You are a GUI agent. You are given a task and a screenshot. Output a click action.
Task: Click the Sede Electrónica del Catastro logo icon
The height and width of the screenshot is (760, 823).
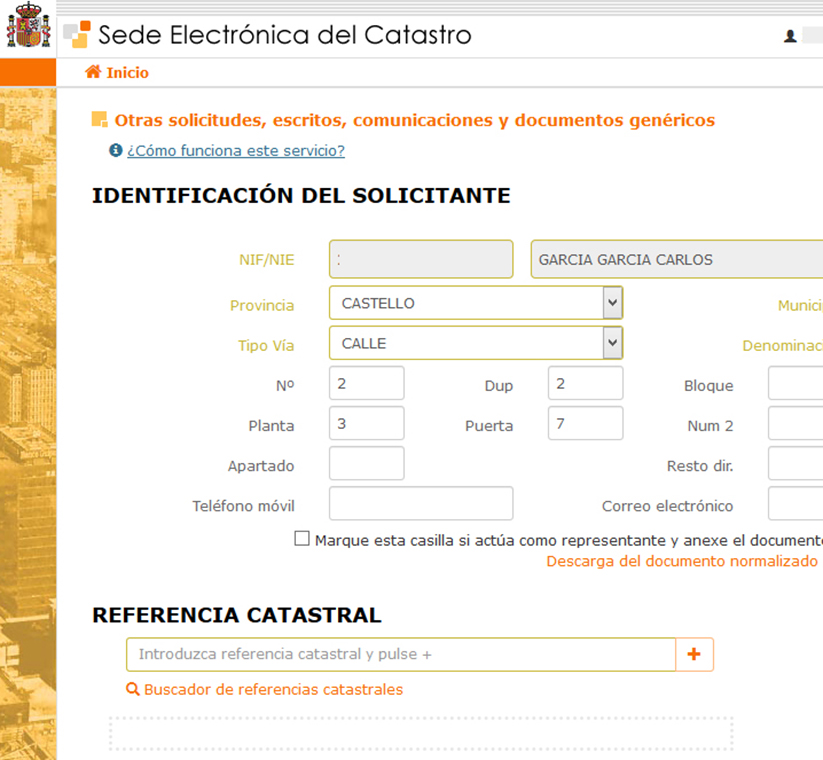pyautogui.click(x=76, y=35)
